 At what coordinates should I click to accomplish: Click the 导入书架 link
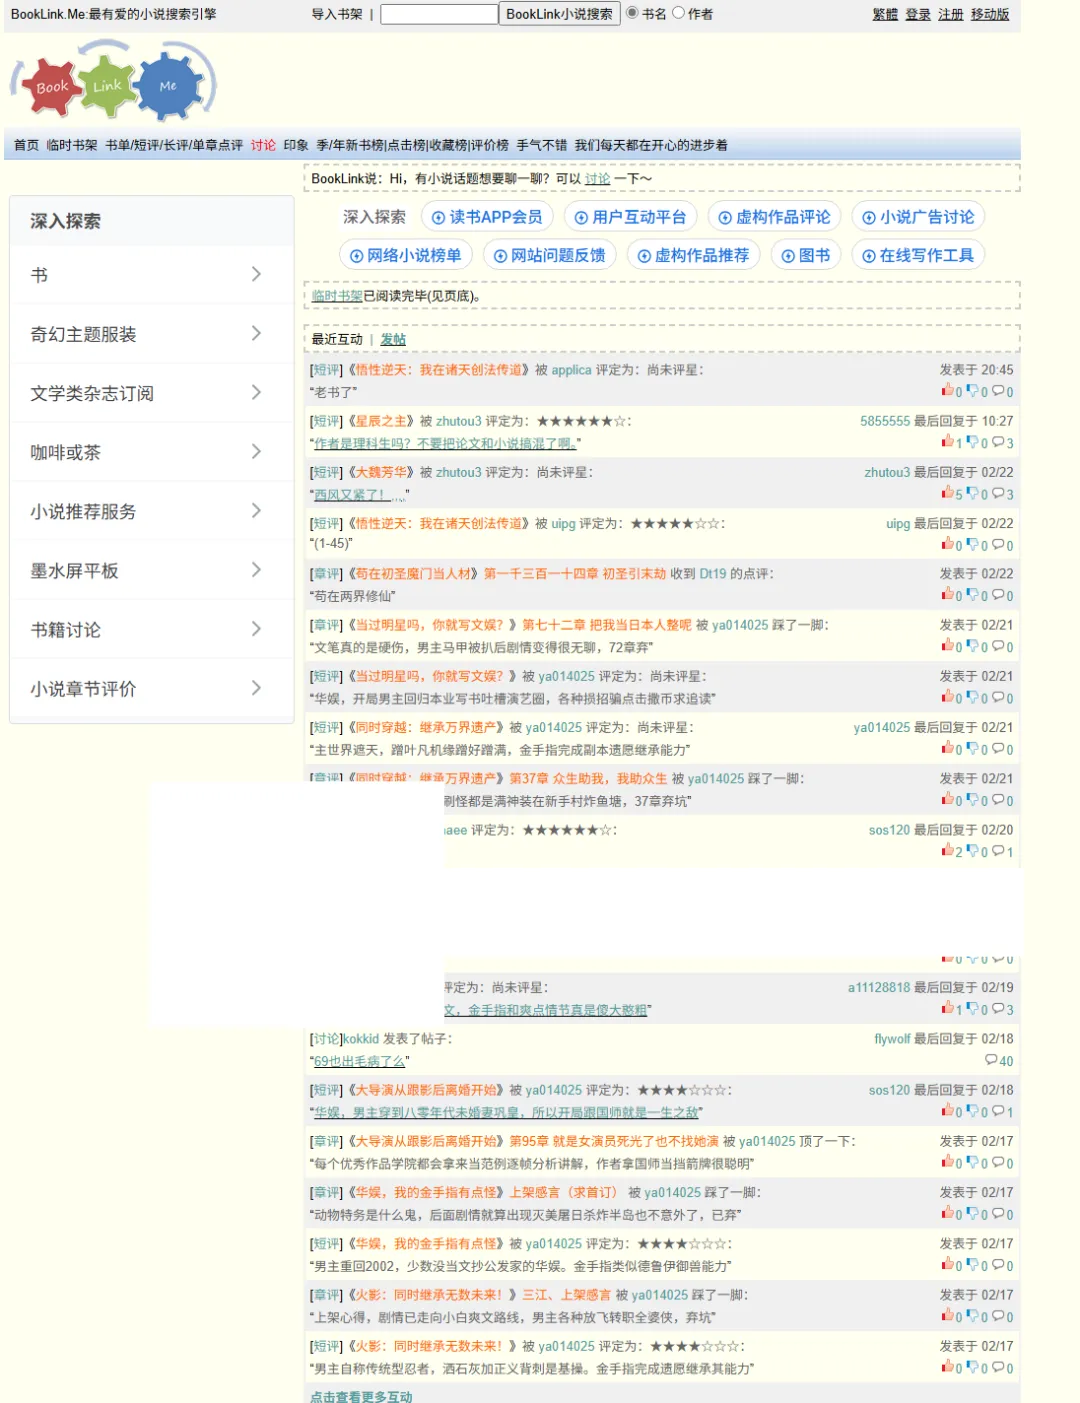[x=337, y=14]
